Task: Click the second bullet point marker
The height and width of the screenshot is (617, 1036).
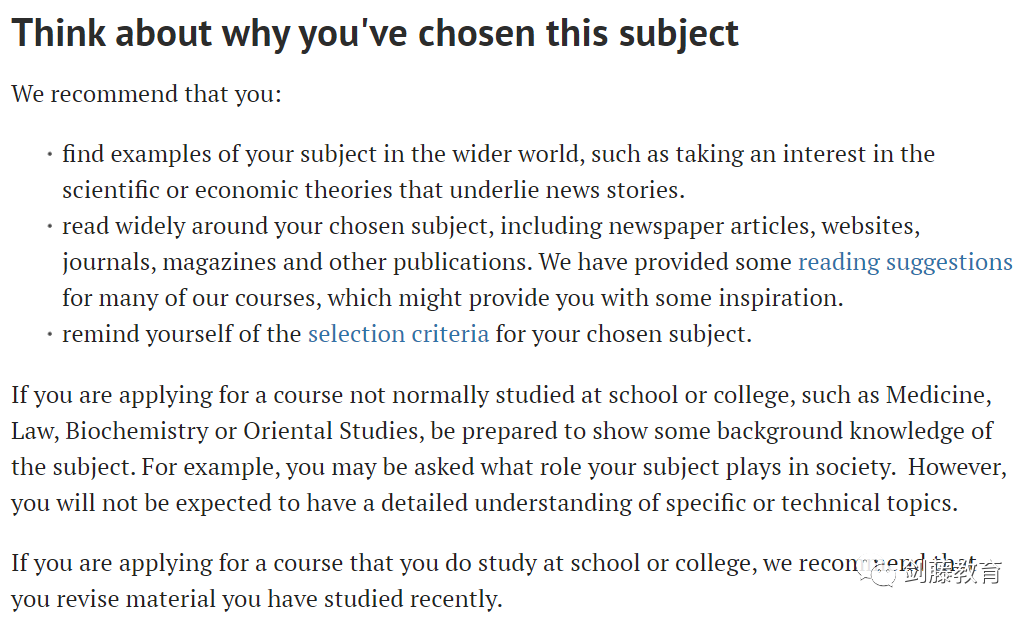Action: coord(50,227)
